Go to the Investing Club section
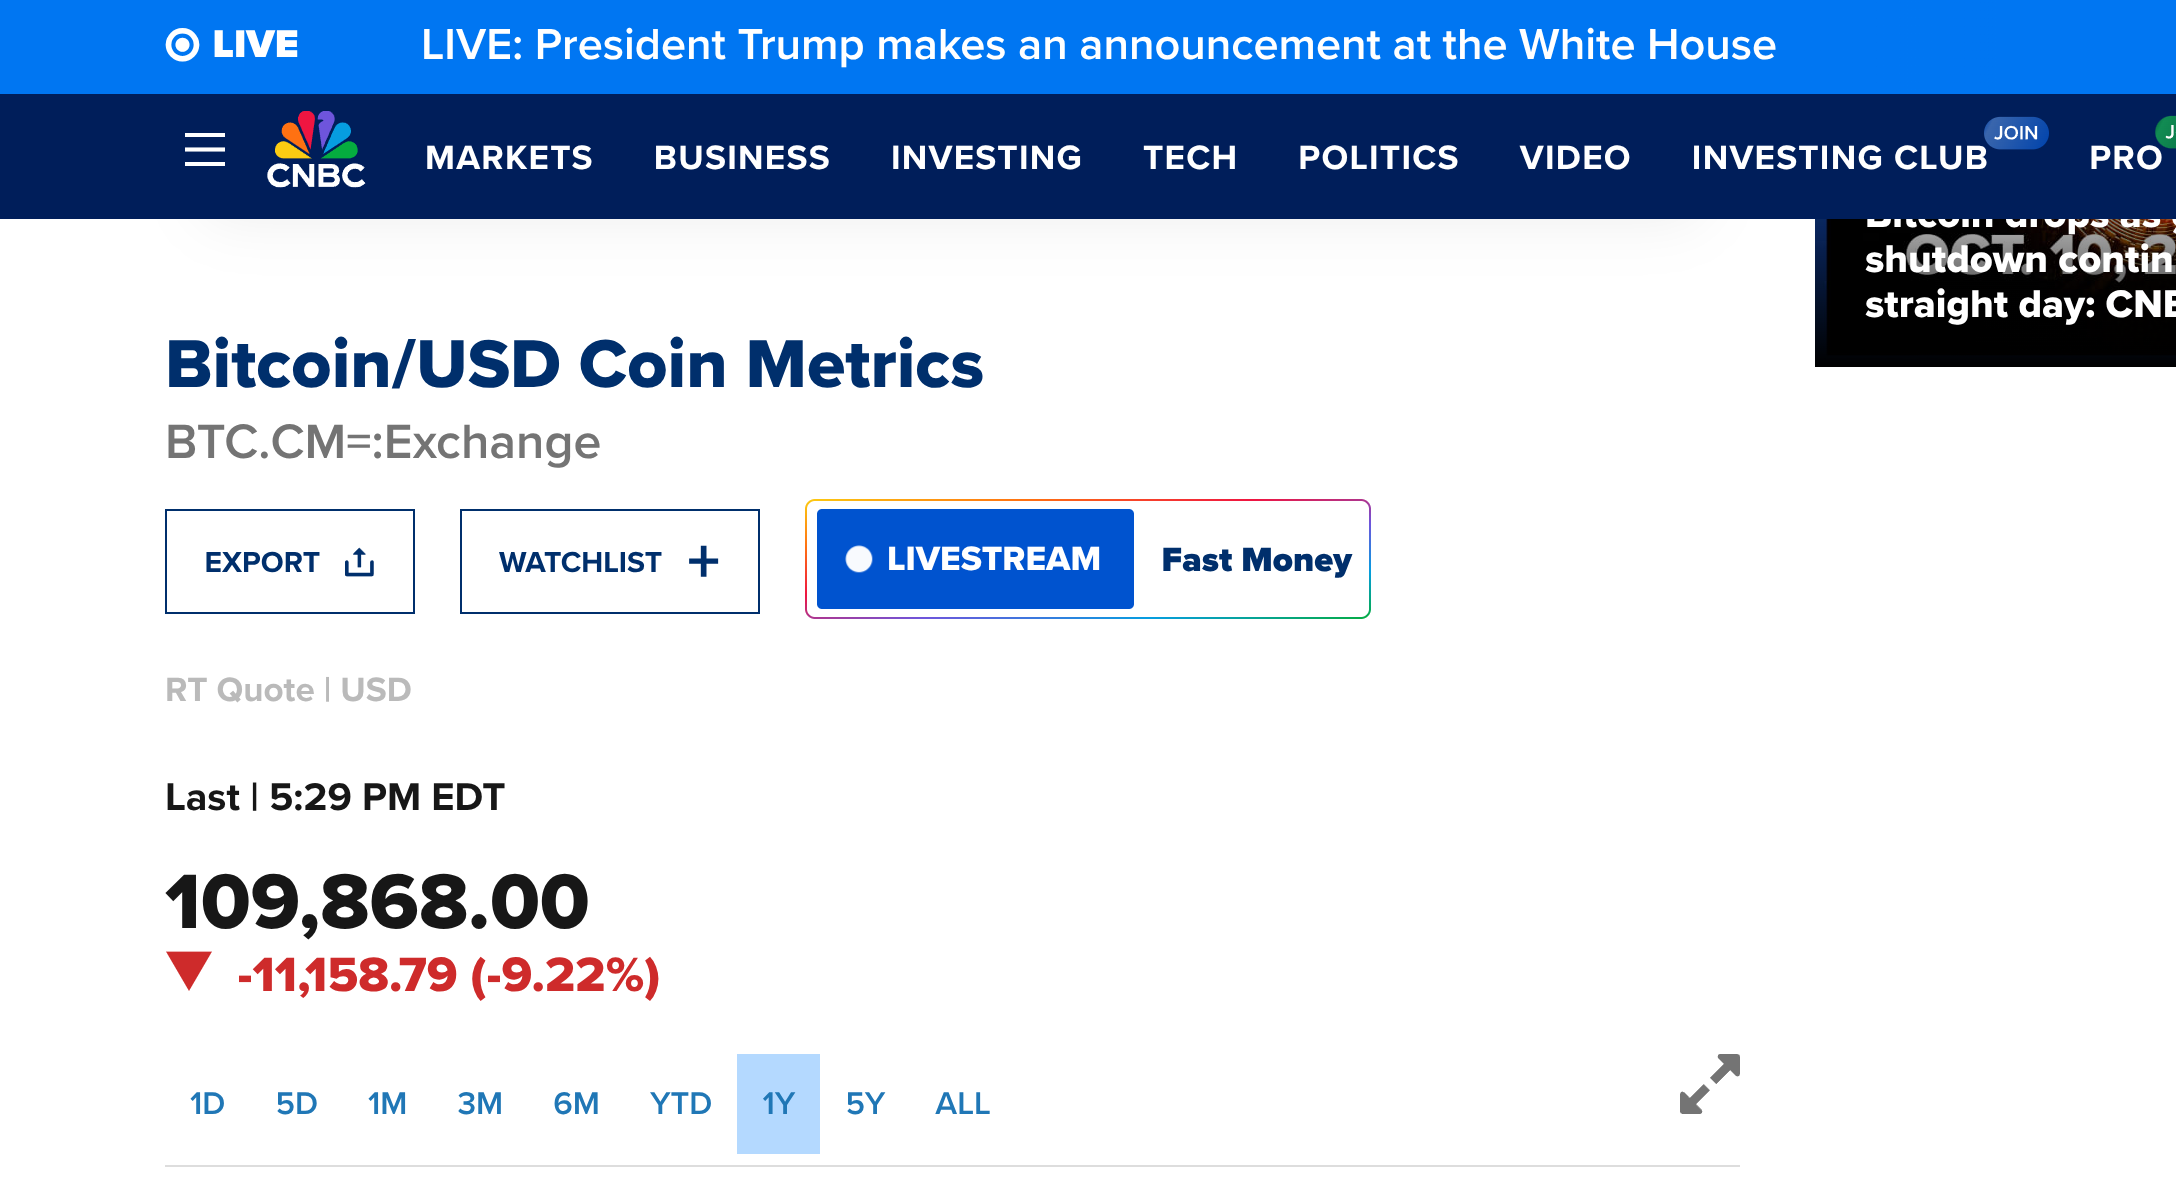This screenshot has width=2176, height=1184. (1839, 158)
